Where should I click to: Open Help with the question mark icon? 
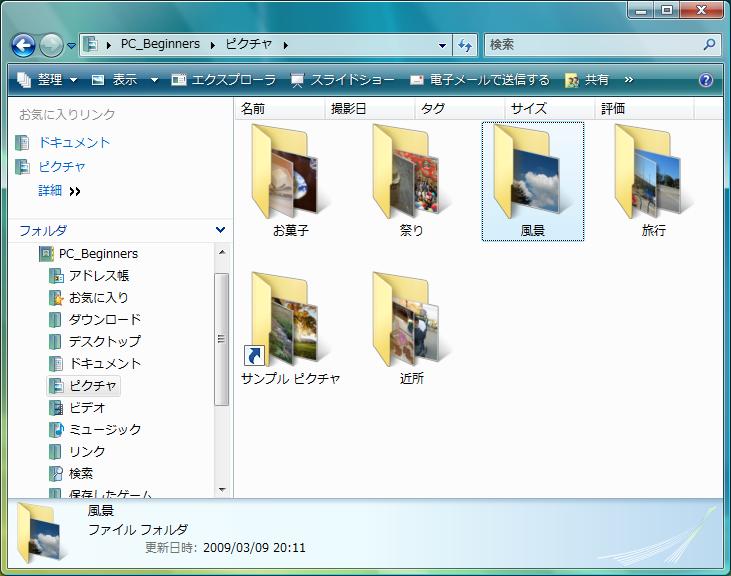click(x=706, y=80)
